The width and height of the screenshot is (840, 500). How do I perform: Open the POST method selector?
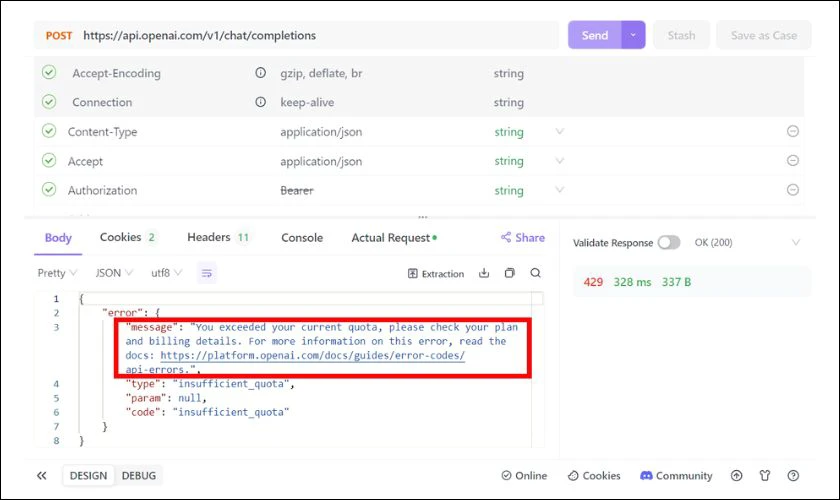tap(58, 36)
